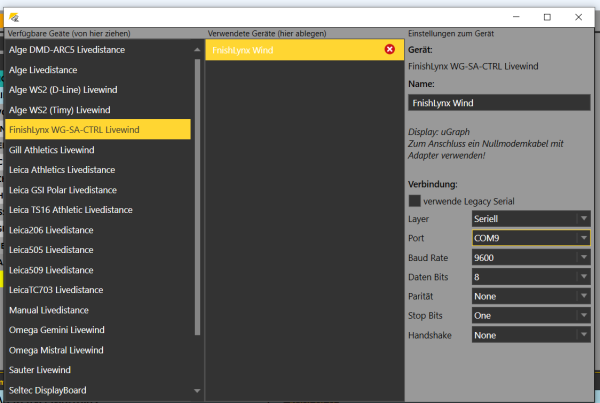Select Leica GSI Polar Livedistance
600x403 pixels.
(x=98, y=190)
